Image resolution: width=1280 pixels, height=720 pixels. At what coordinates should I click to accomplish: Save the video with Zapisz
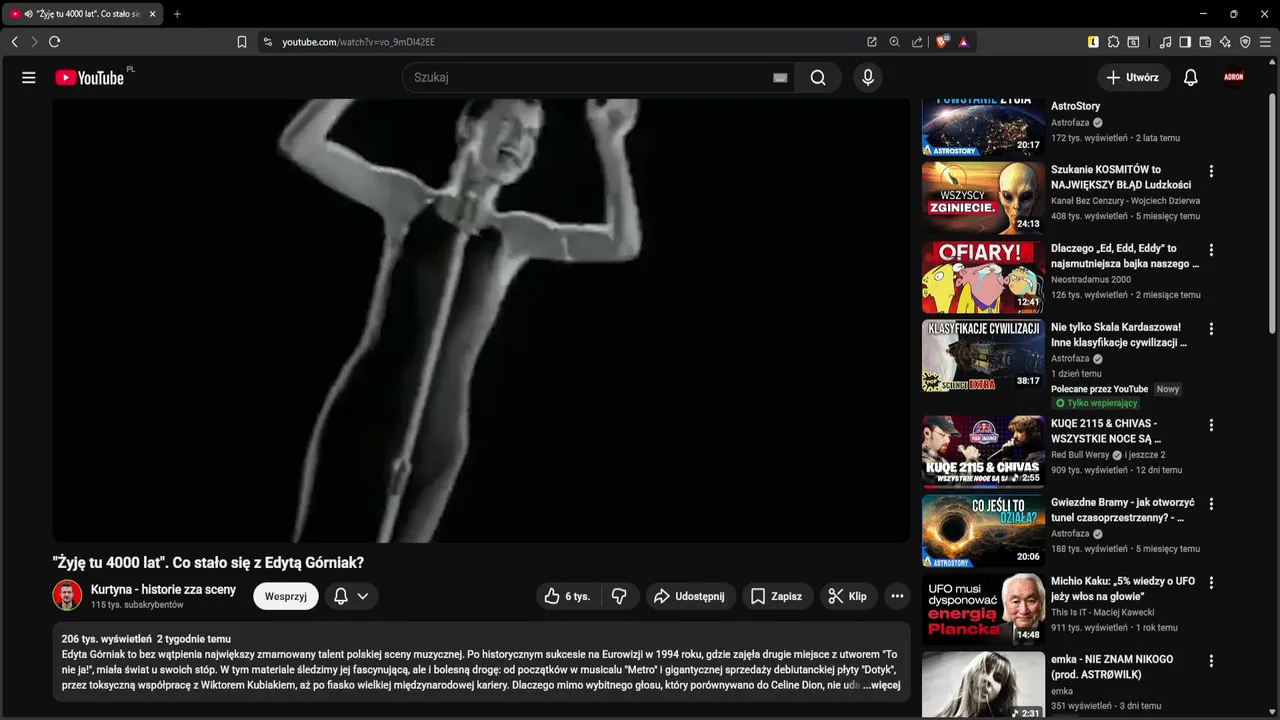click(x=777, y=596)
